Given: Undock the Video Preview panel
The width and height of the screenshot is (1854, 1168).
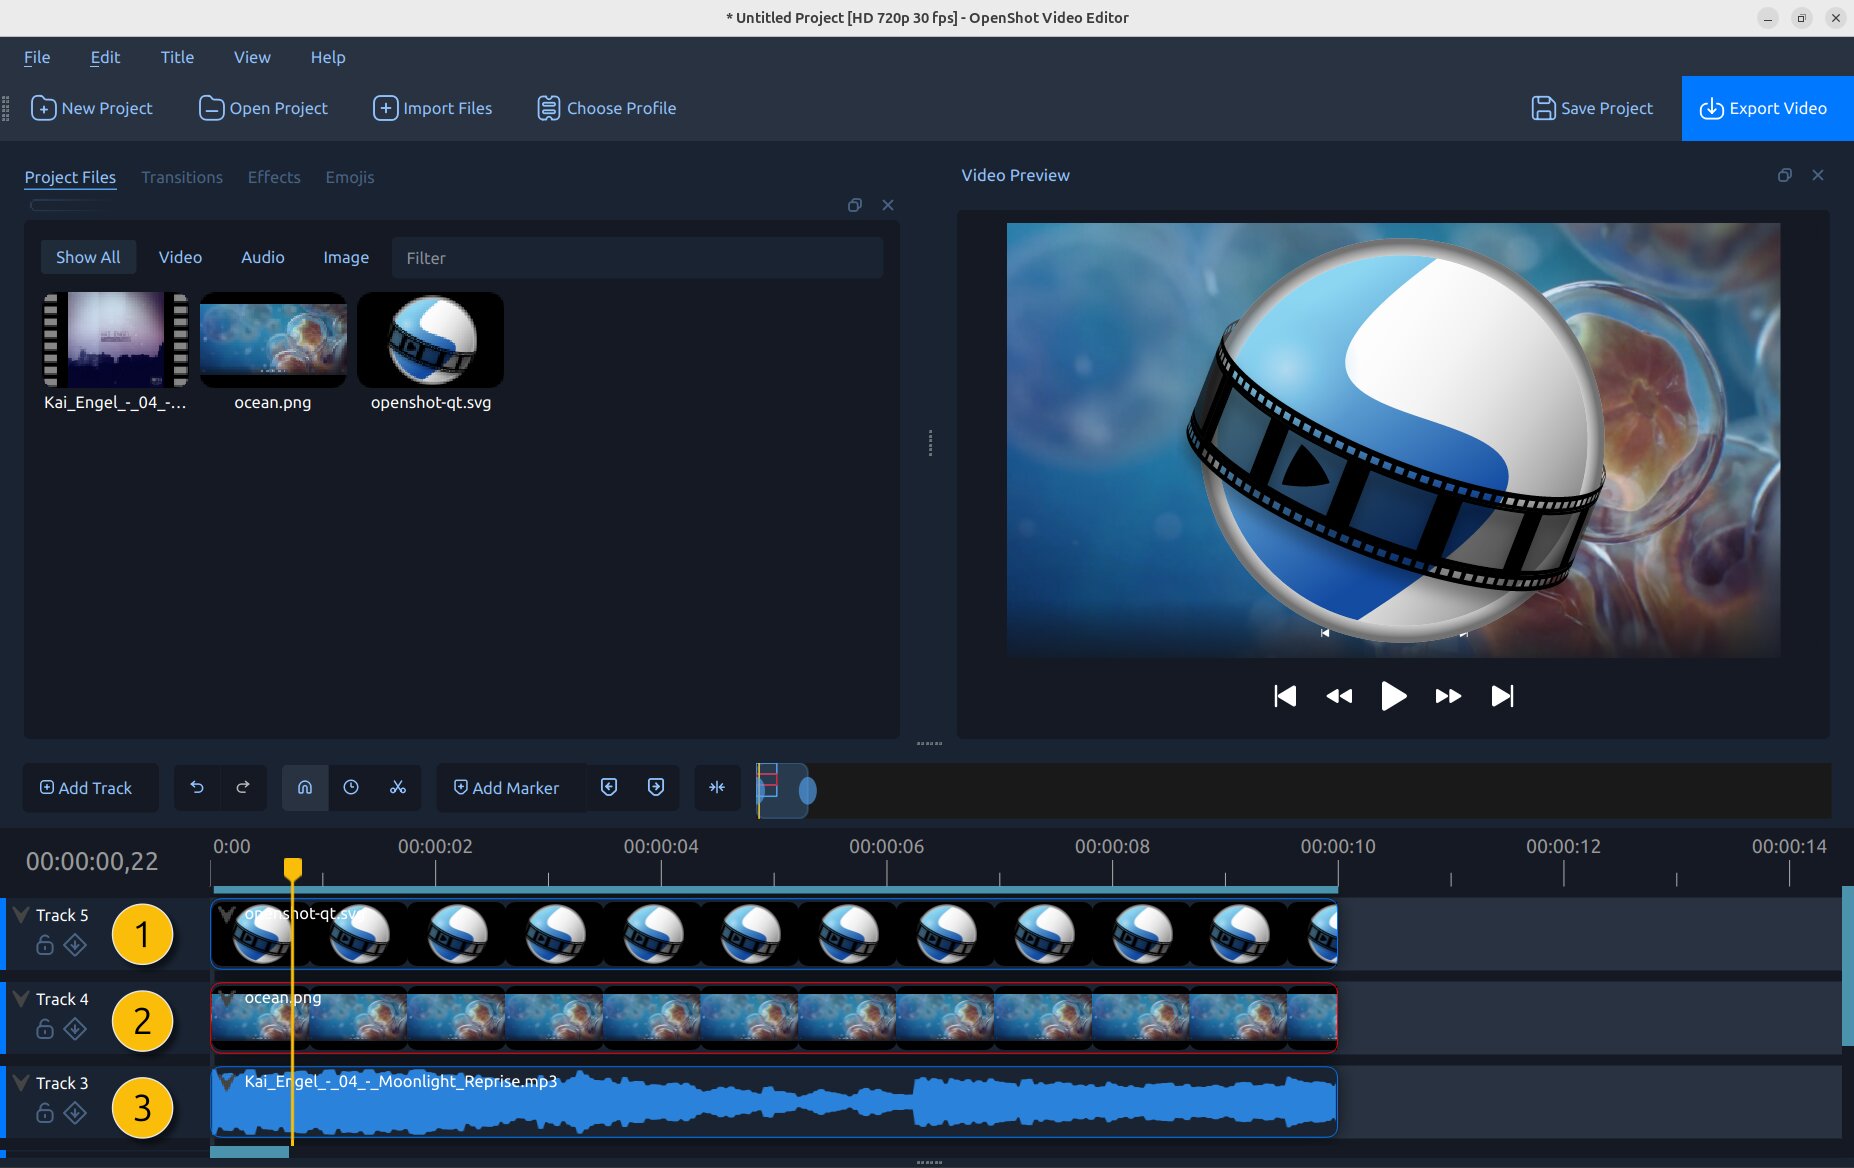Looking at the screenshot, I should pyautogui.click(x=1784, y=175).
